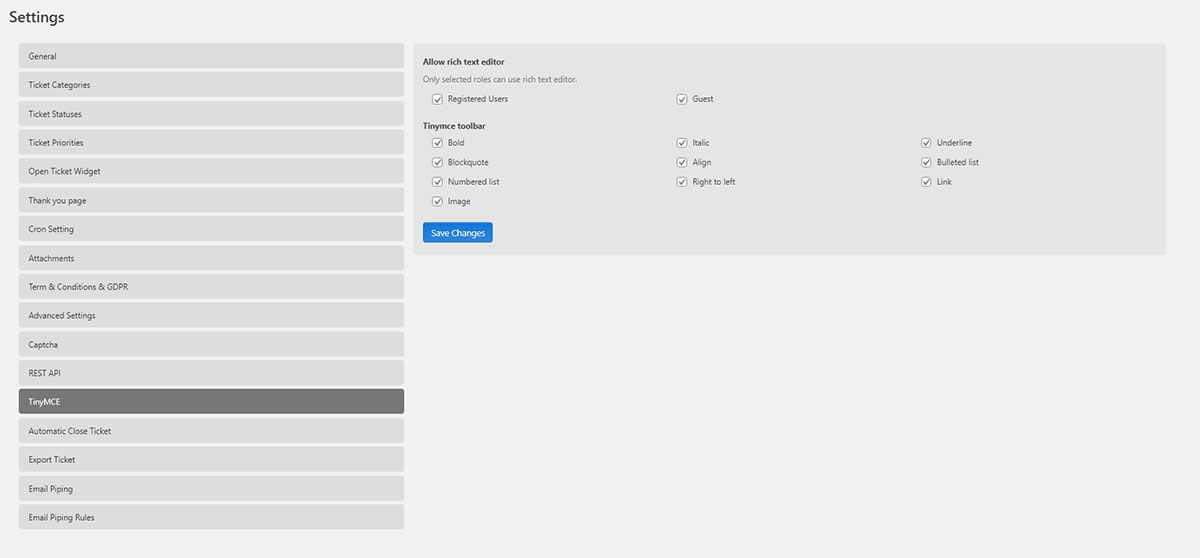This screenshot has height=558, width=1200.
Task: Open Captcha settings
Action: pyautogui.click(x=211, y=344)
